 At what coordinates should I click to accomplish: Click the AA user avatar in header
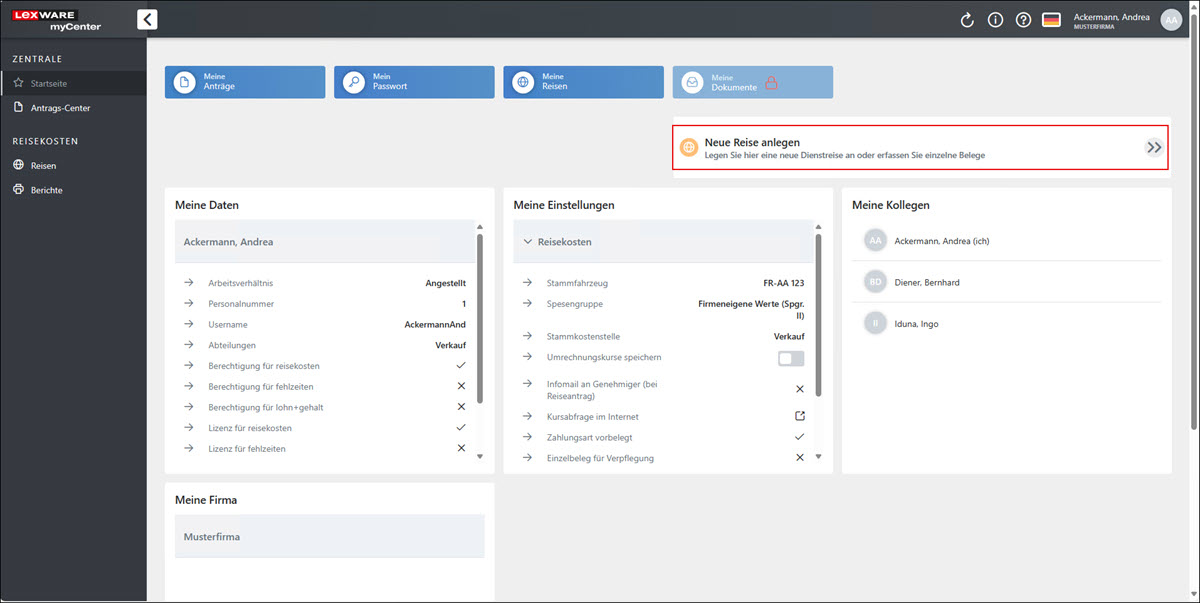[1170, 20]
